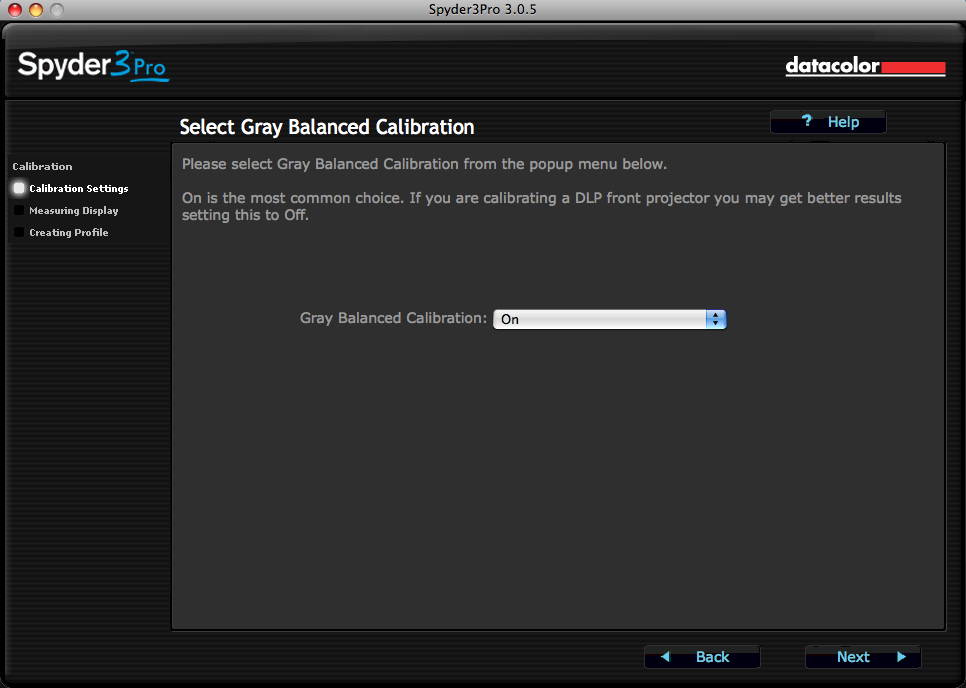Click the left arrow icon on Back
Screen dimensions: 966x688
point(666,657)
